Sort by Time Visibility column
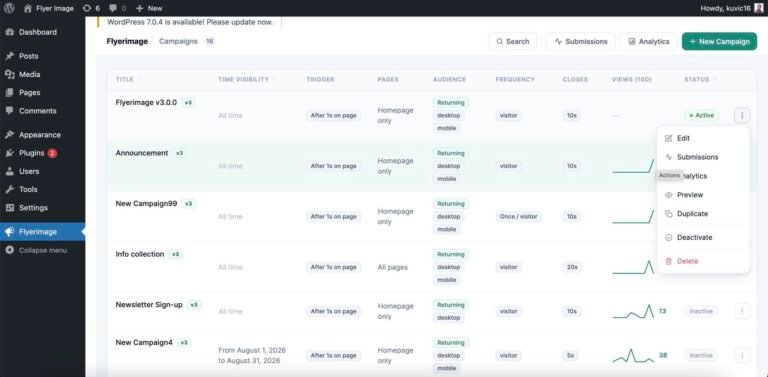The width and height of the screenshot is (768, 377). click(x=246, y=79)
